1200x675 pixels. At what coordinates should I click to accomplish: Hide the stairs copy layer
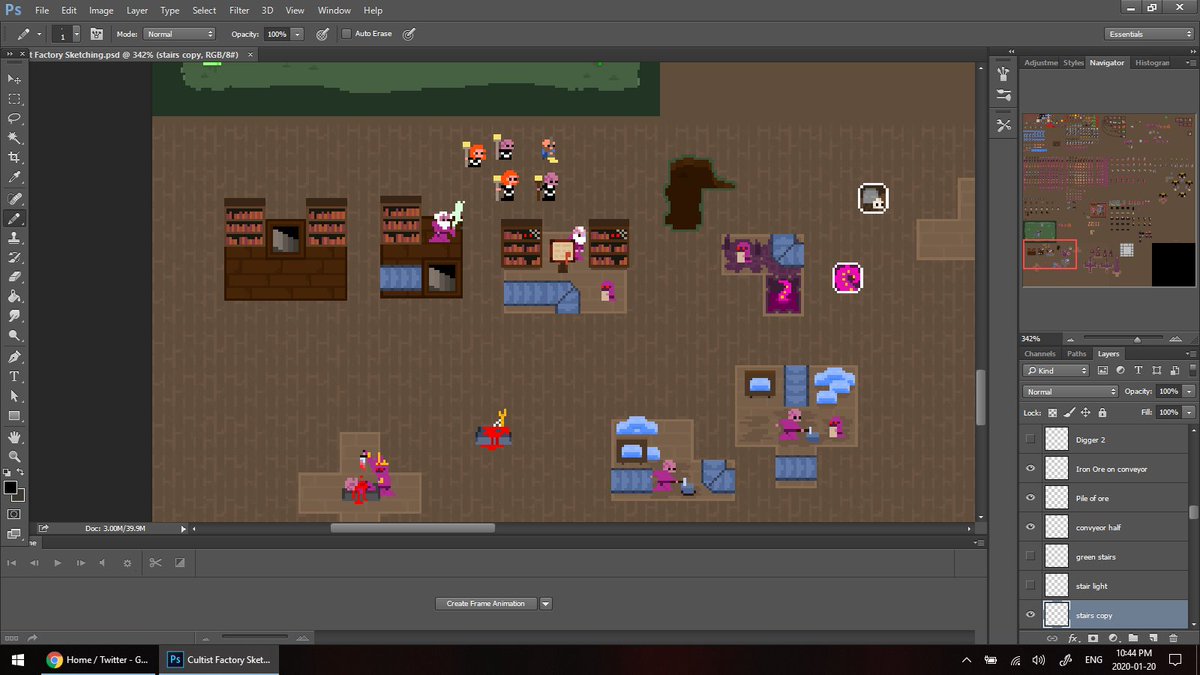tap(1031, 614)
